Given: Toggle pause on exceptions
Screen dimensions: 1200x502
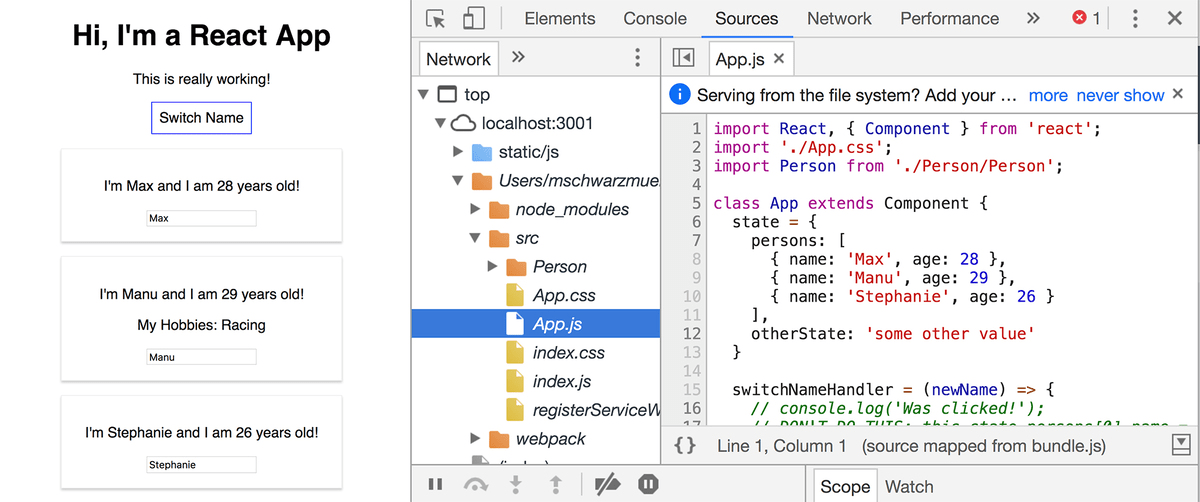Looking at the screenshot, I should [x=648, y=485].
